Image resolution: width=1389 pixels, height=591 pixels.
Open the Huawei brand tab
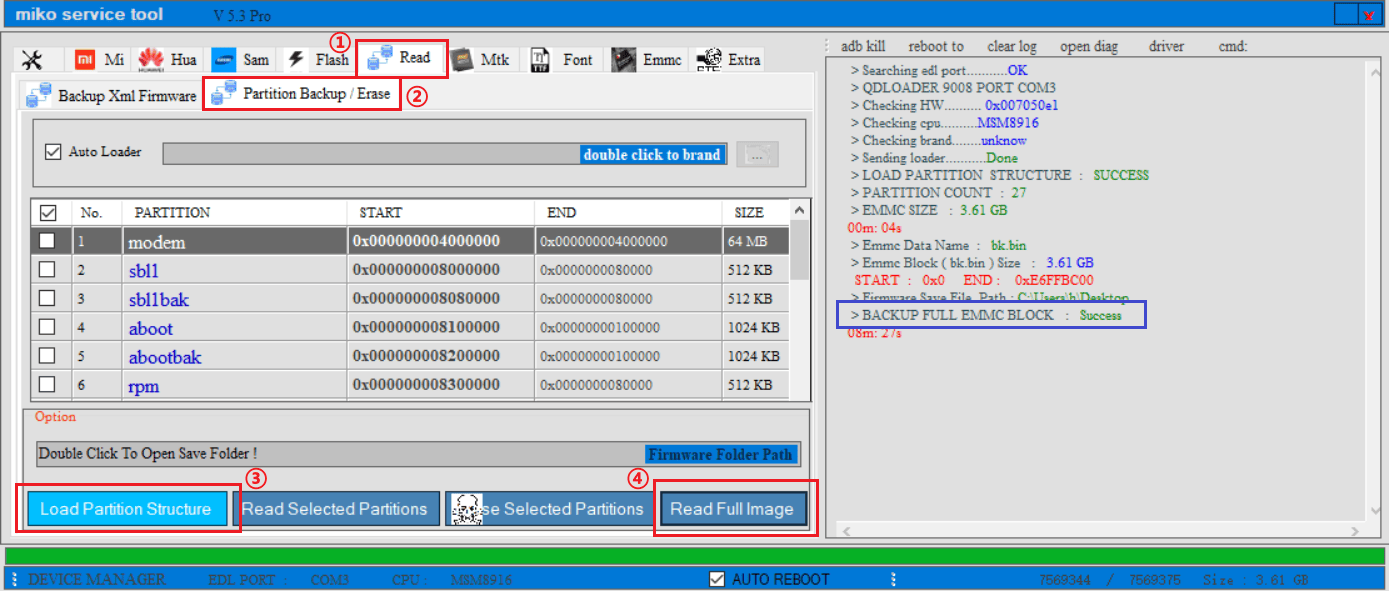(x=168, y=60)
